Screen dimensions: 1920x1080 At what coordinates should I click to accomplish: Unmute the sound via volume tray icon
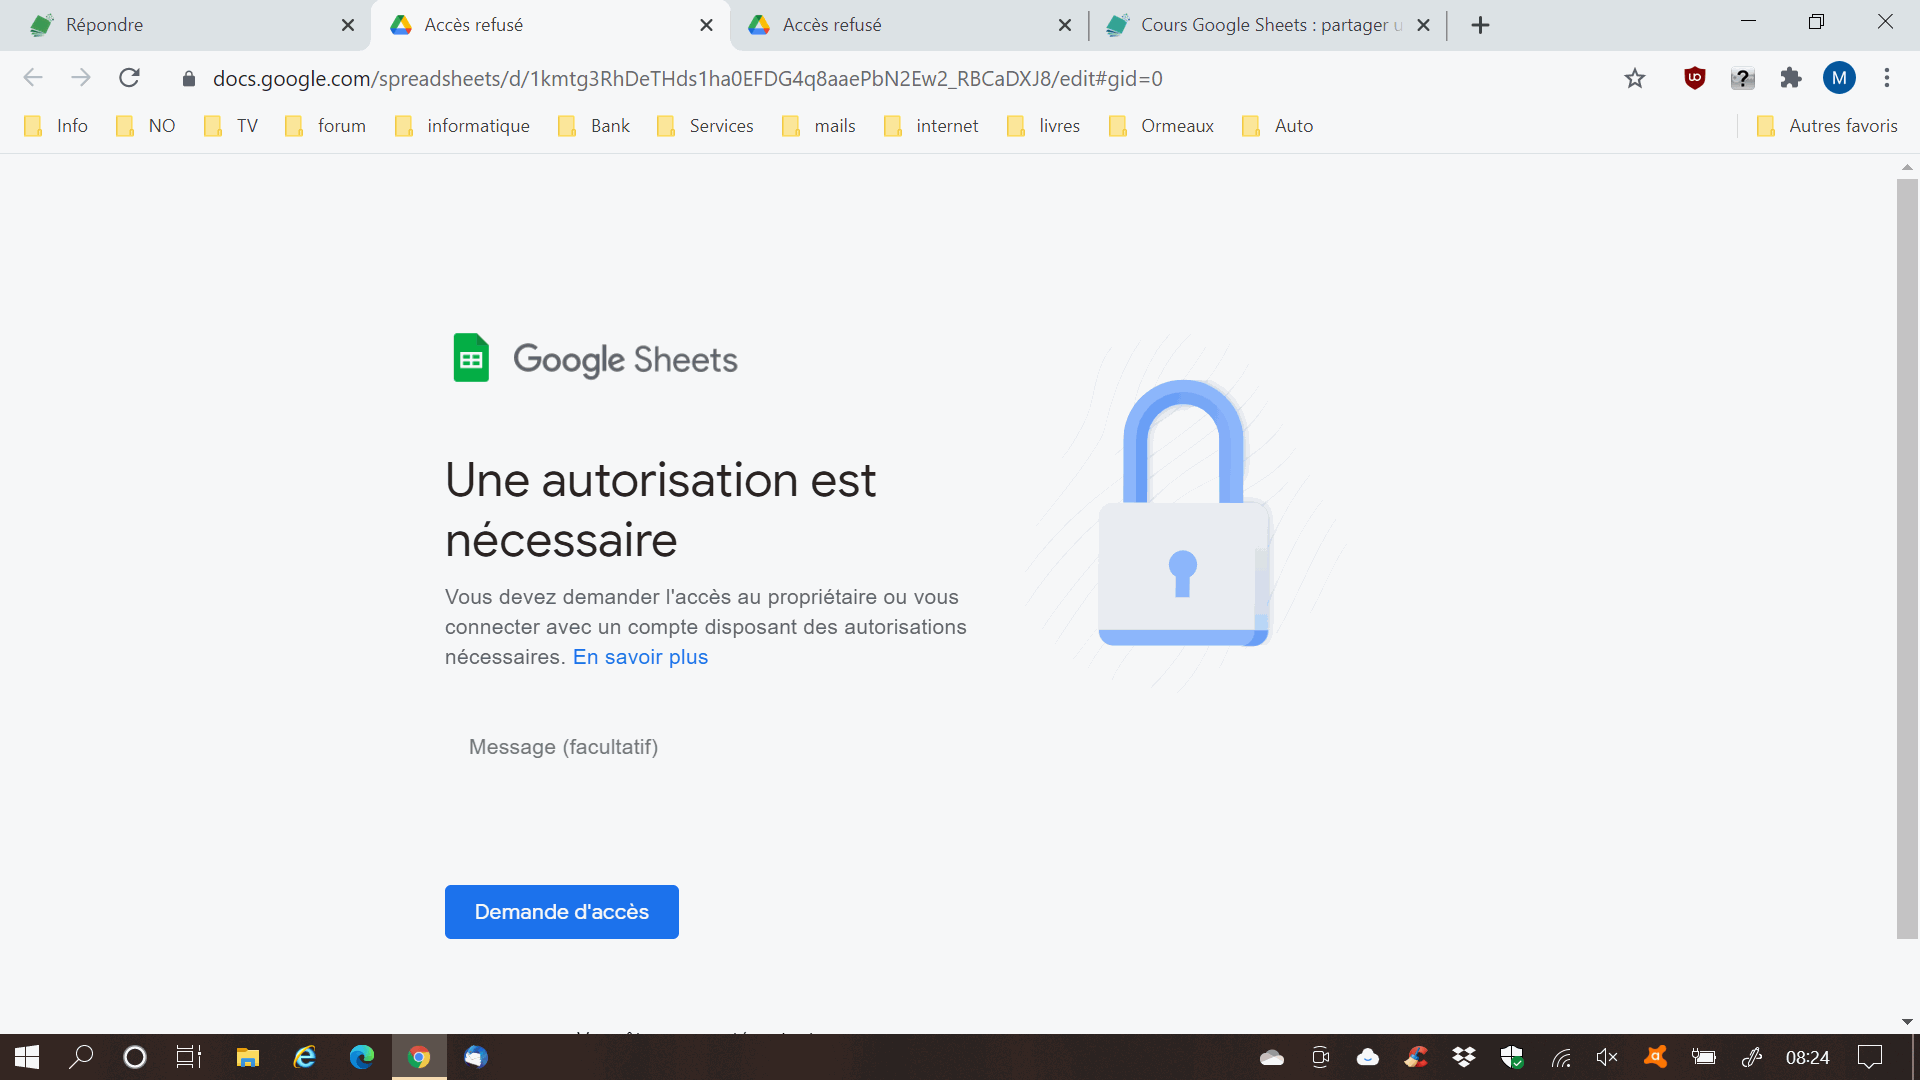(x=1607, y=1057)
